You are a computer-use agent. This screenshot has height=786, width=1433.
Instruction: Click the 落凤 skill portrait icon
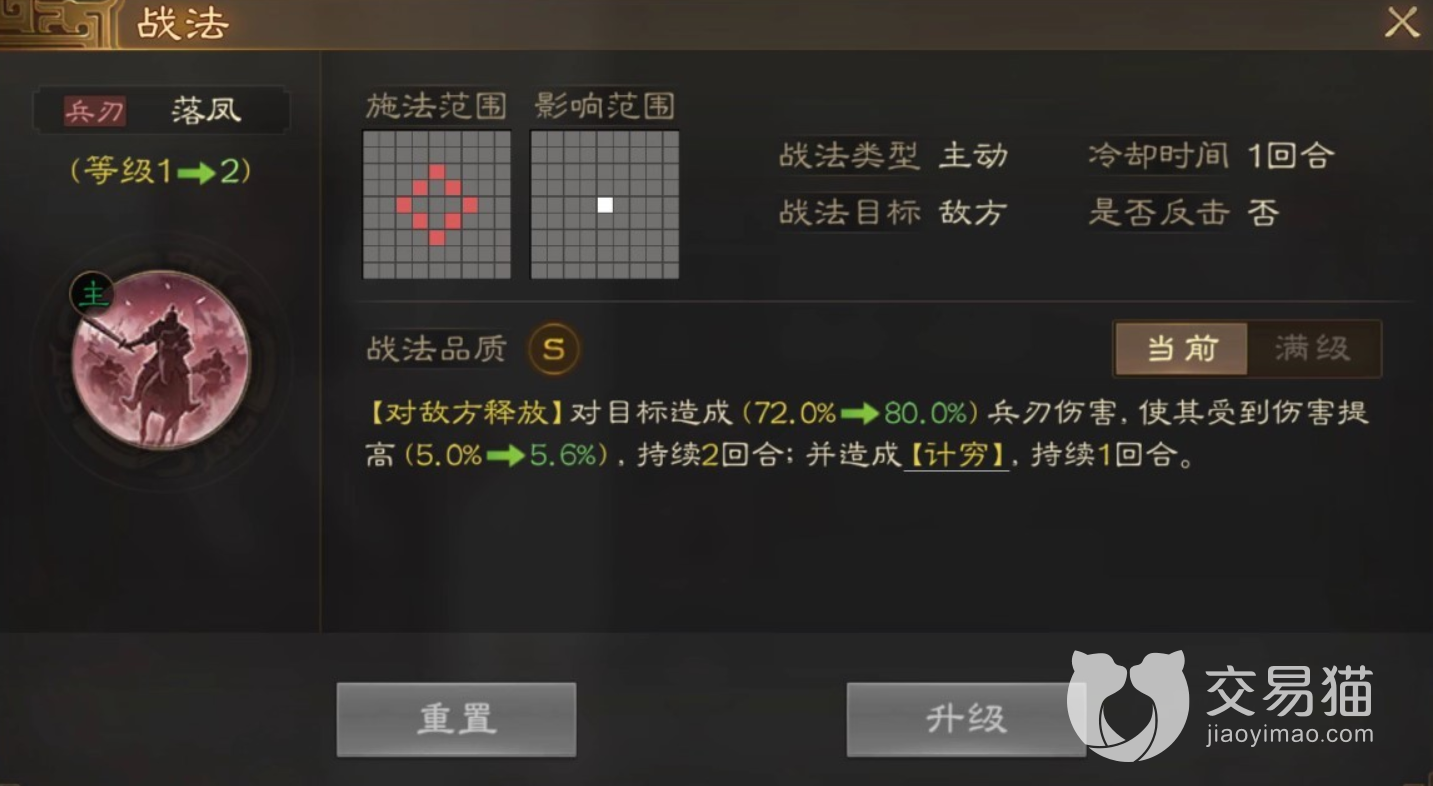161,360
